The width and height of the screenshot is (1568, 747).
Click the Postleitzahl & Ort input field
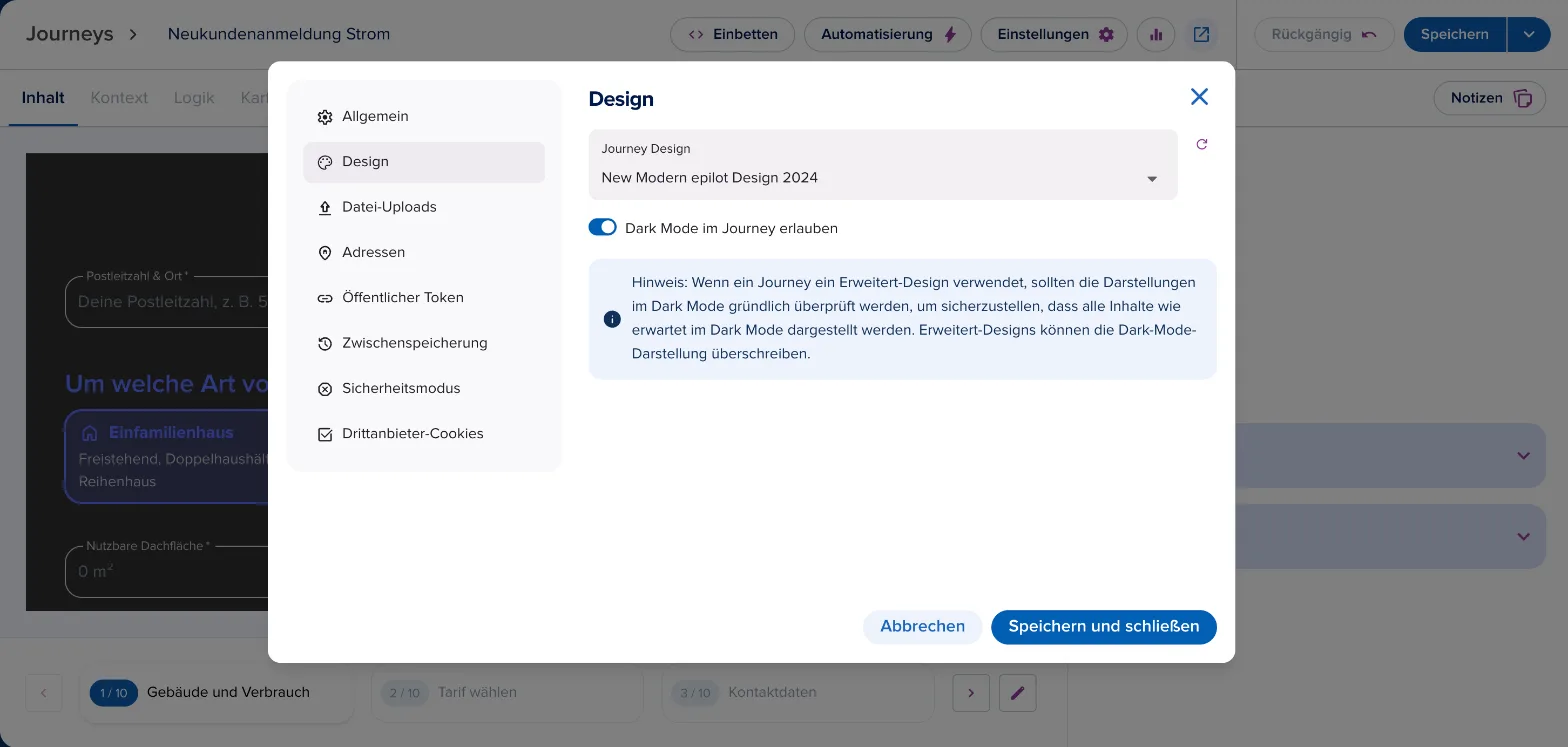(x=167, y=301)
